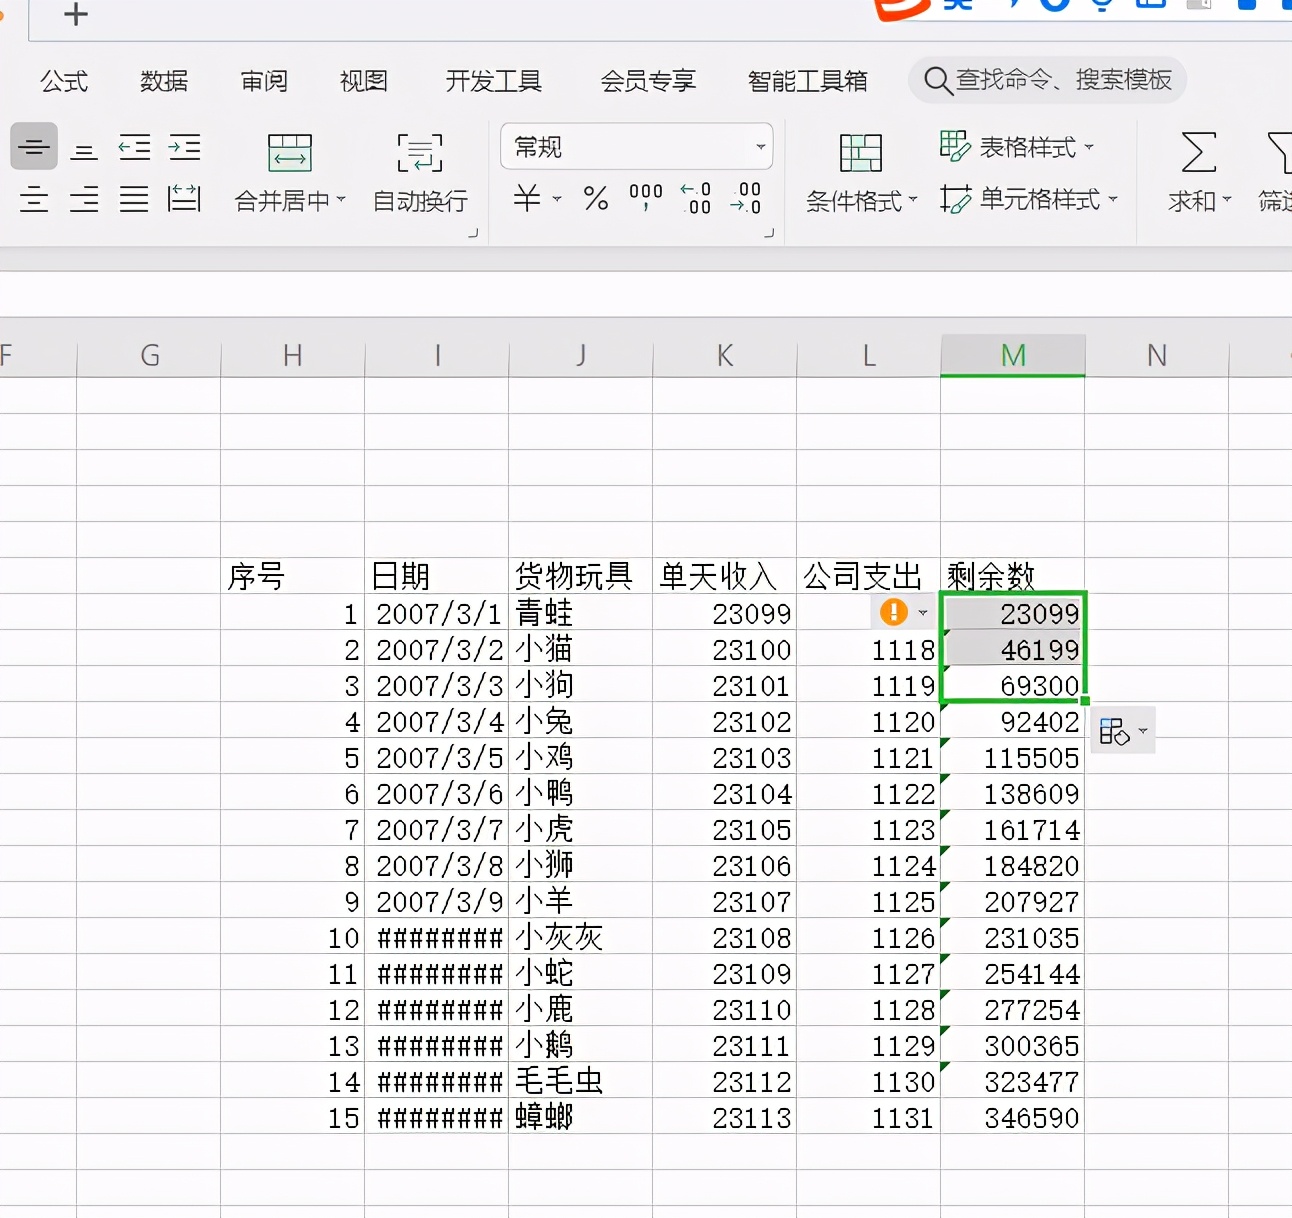Click the justify align icon
Image resolution: width=1292 pixels, height=1218 pixels.
click(134, 199)
